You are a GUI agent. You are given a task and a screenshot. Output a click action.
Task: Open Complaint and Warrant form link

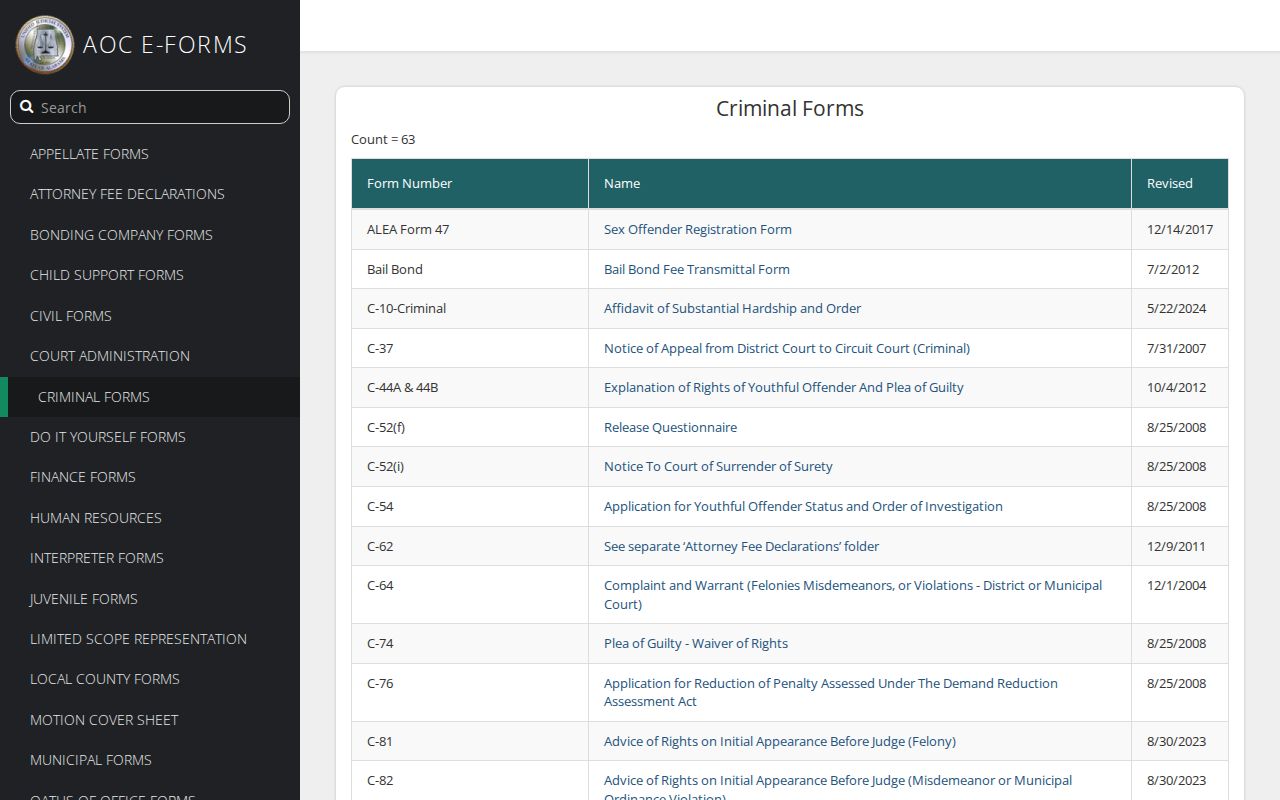[x=853, y=595]
